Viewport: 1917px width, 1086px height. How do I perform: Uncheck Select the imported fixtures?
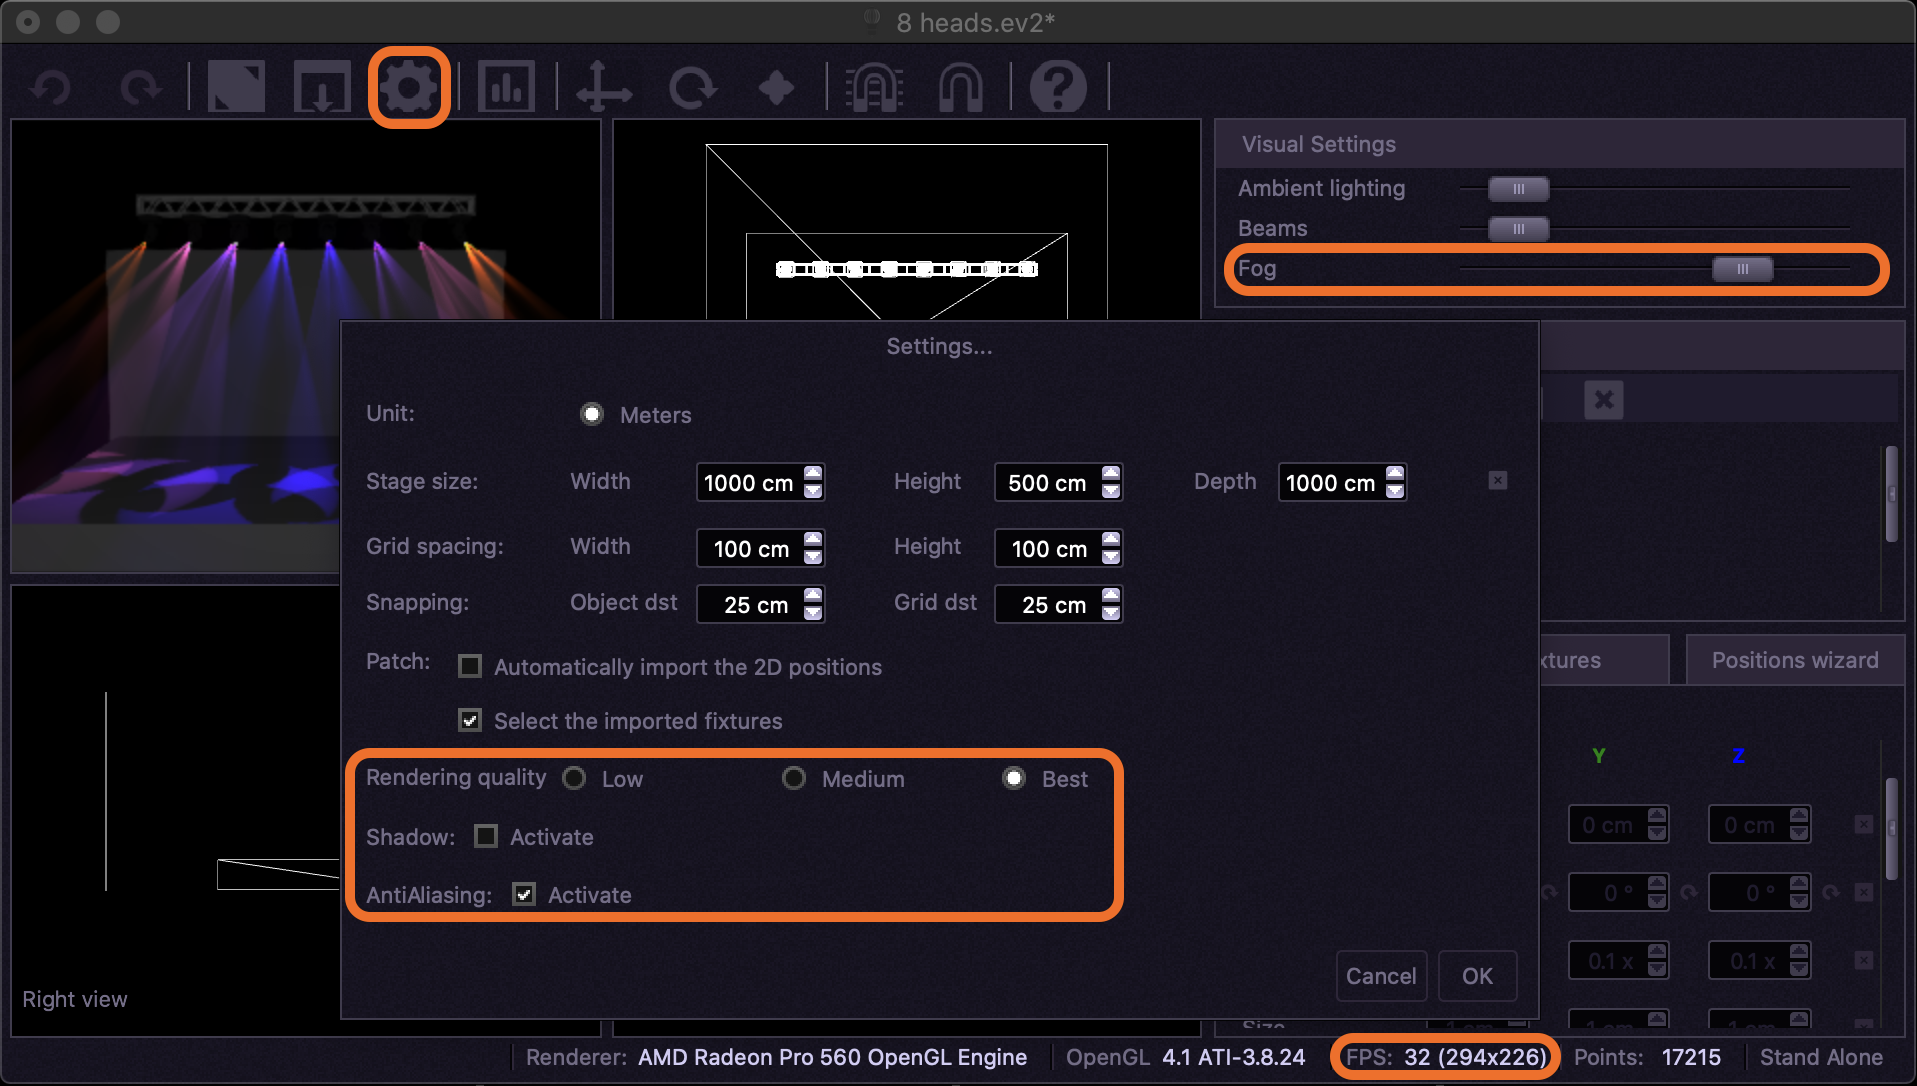470,720
